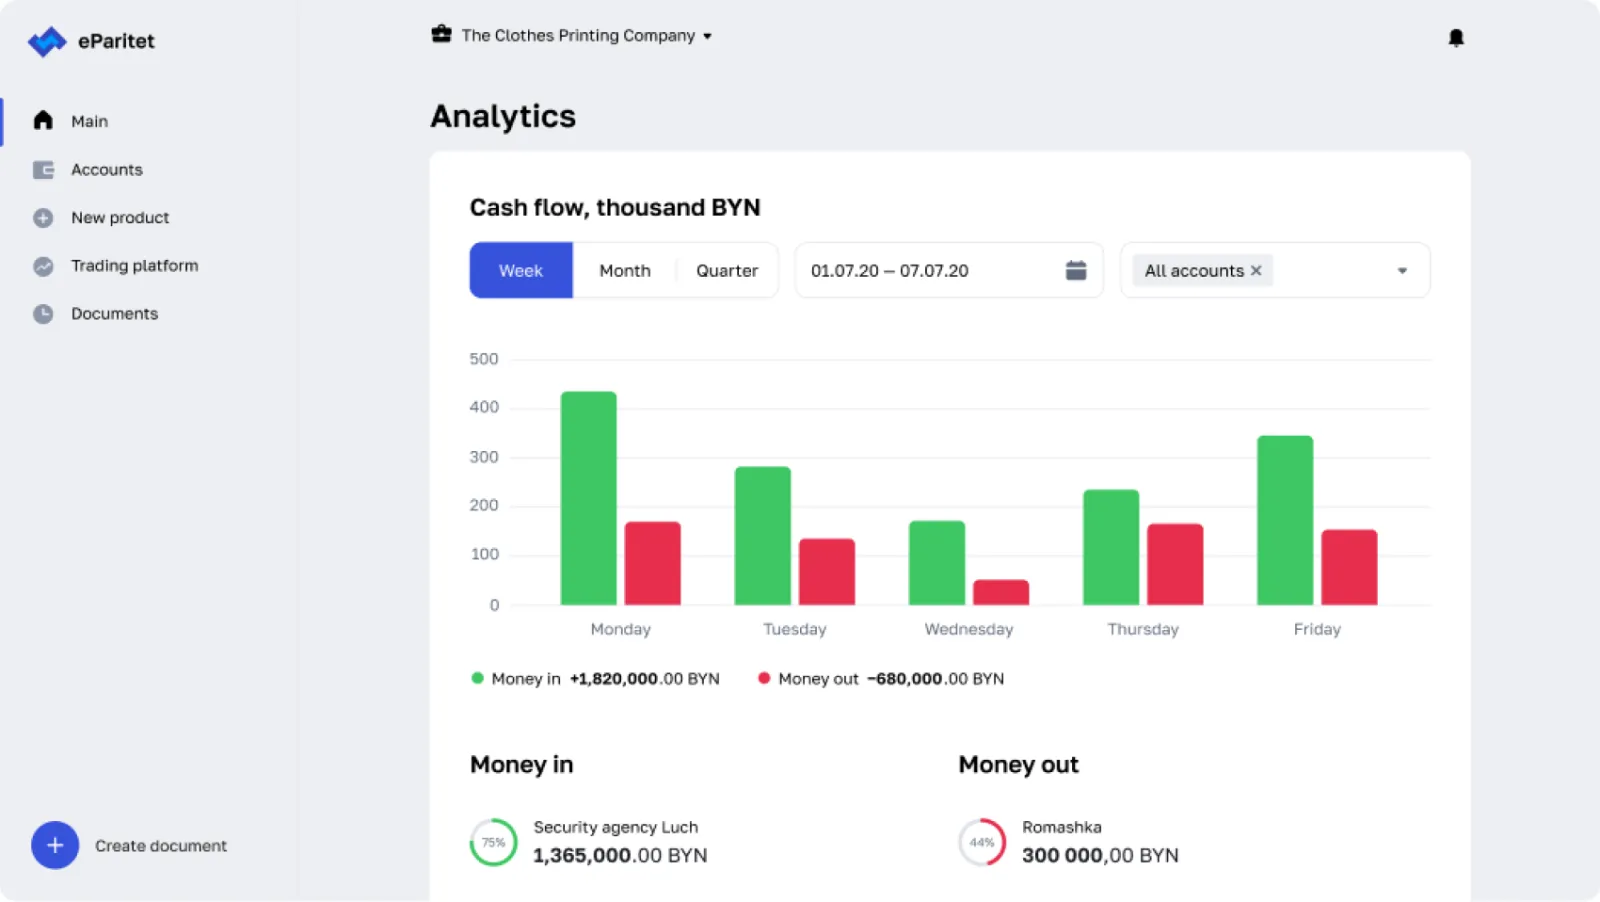The width and height of the screenshot is (1600, 902).
Task: Click Thursday's green money-in bar
Action: click(x=1111, y=547)
